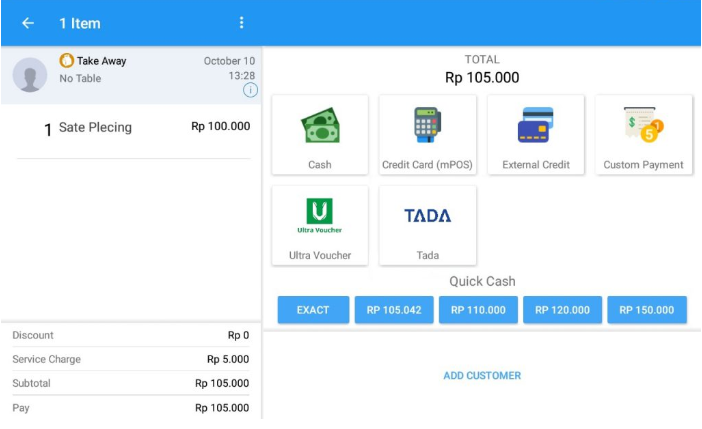Click the Subtotal row
The width and height of the screenshot is (702, 429).
(131, 383)
